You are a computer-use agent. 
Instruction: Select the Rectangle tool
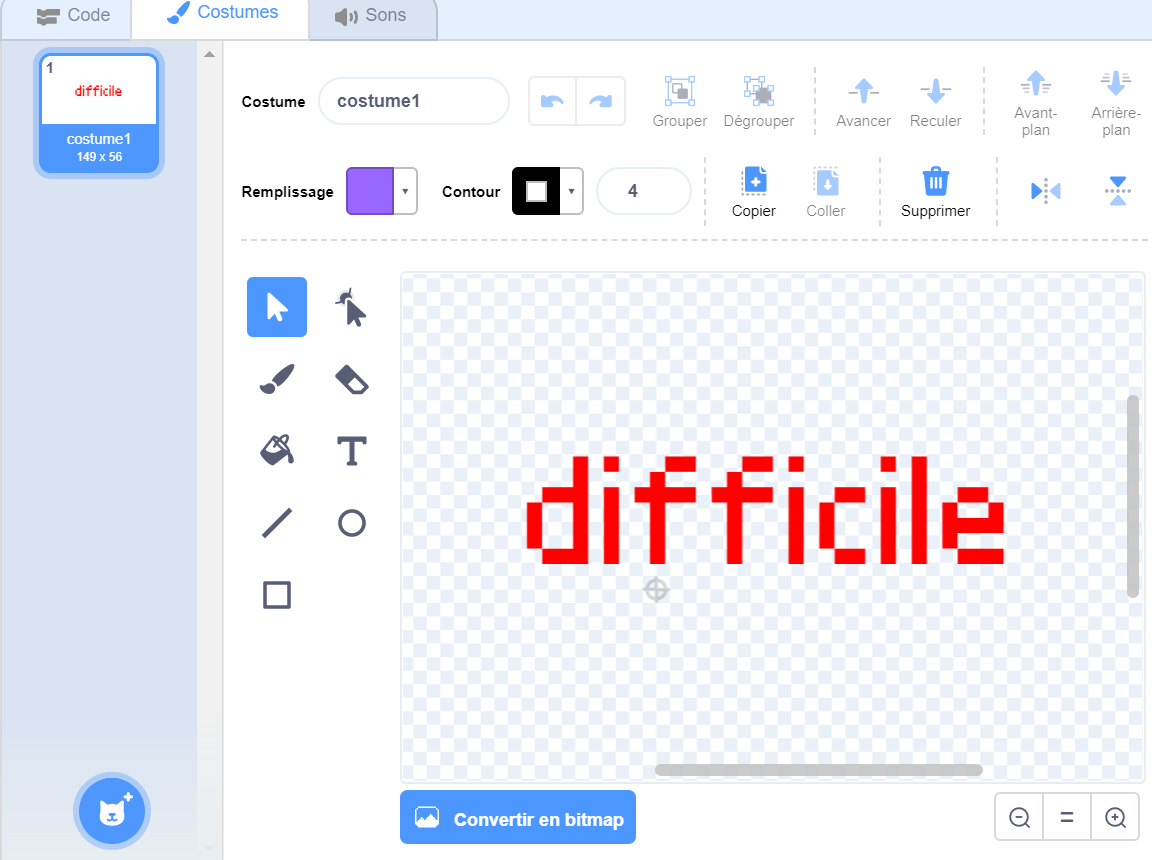(x=277, y=595)
